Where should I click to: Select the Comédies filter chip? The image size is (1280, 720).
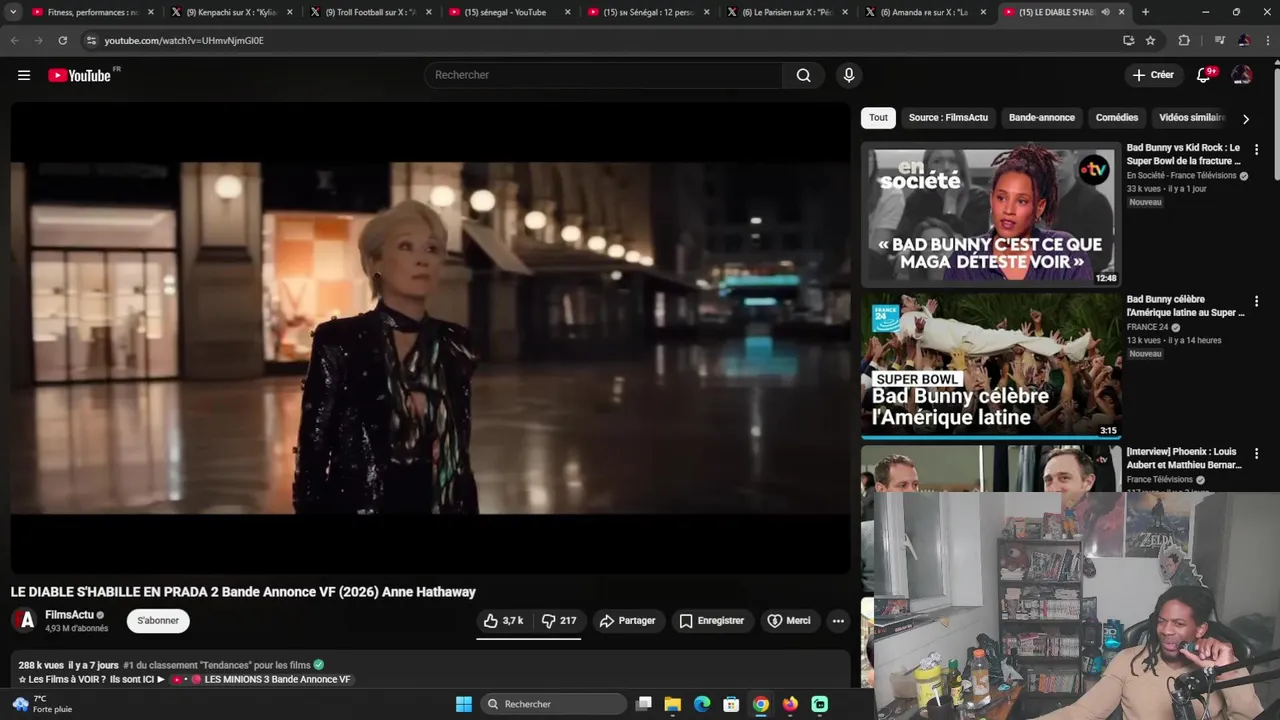click(x=1117, y=117)
